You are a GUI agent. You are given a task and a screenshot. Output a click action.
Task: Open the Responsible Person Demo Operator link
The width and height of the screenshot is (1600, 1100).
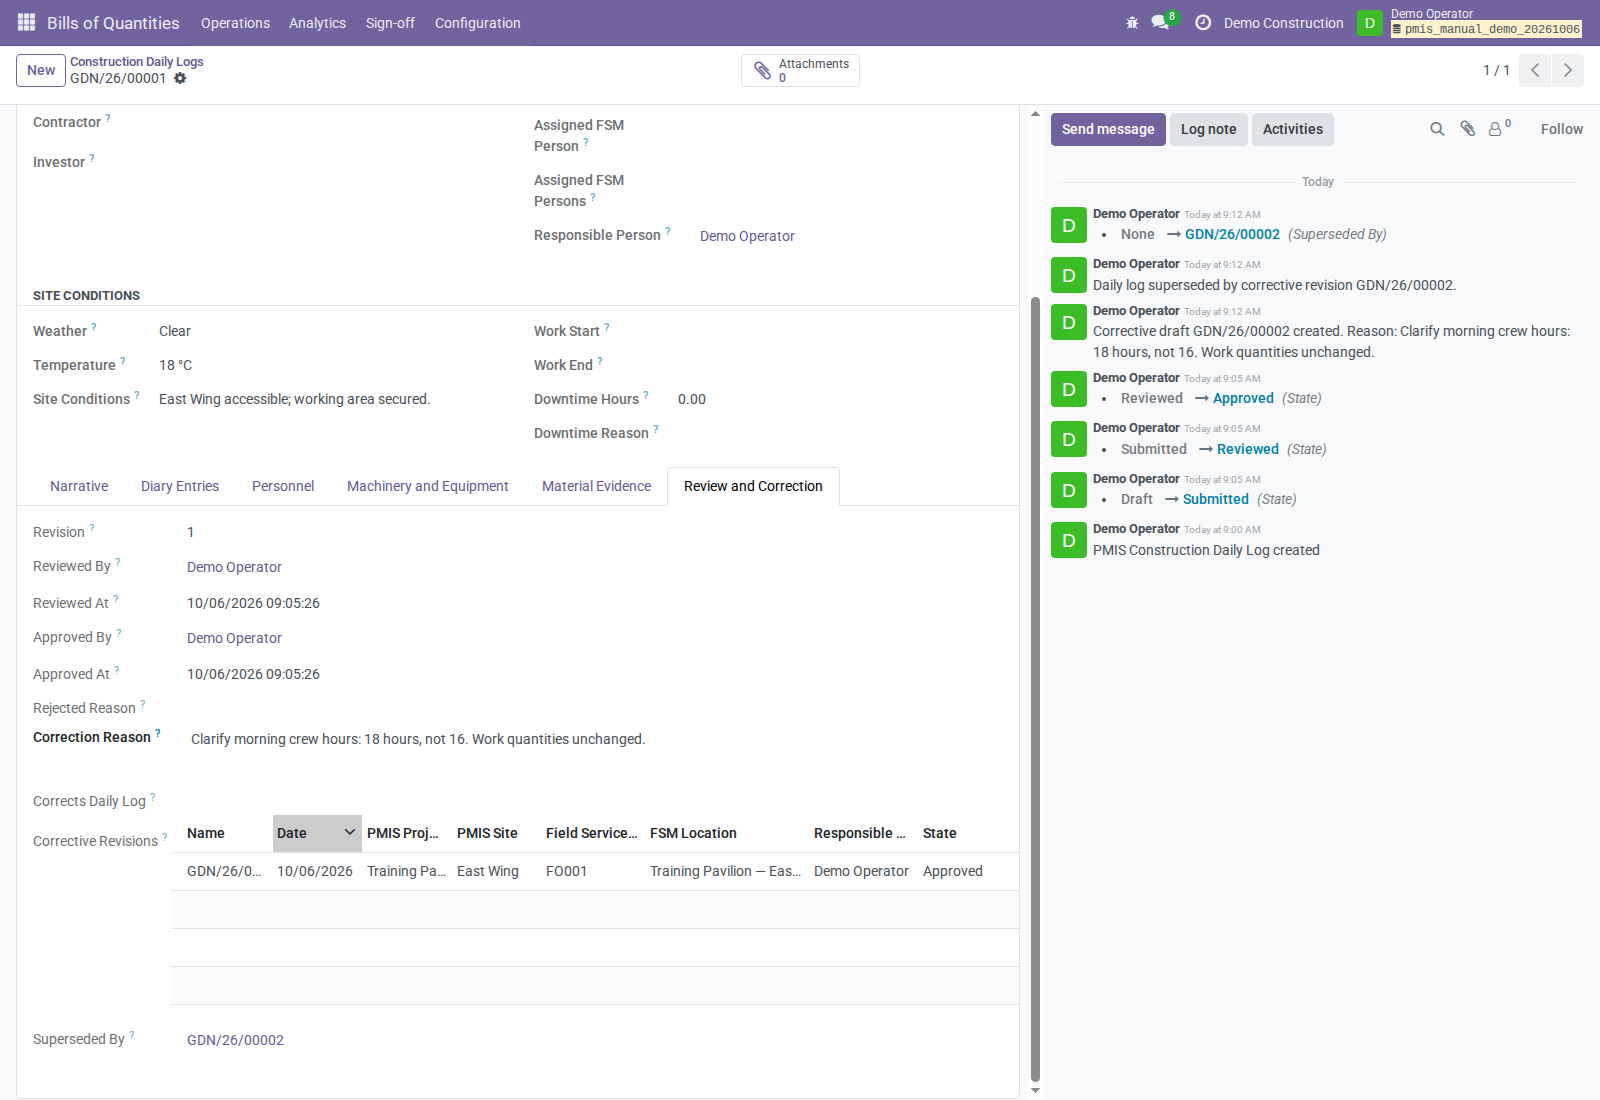747,236
